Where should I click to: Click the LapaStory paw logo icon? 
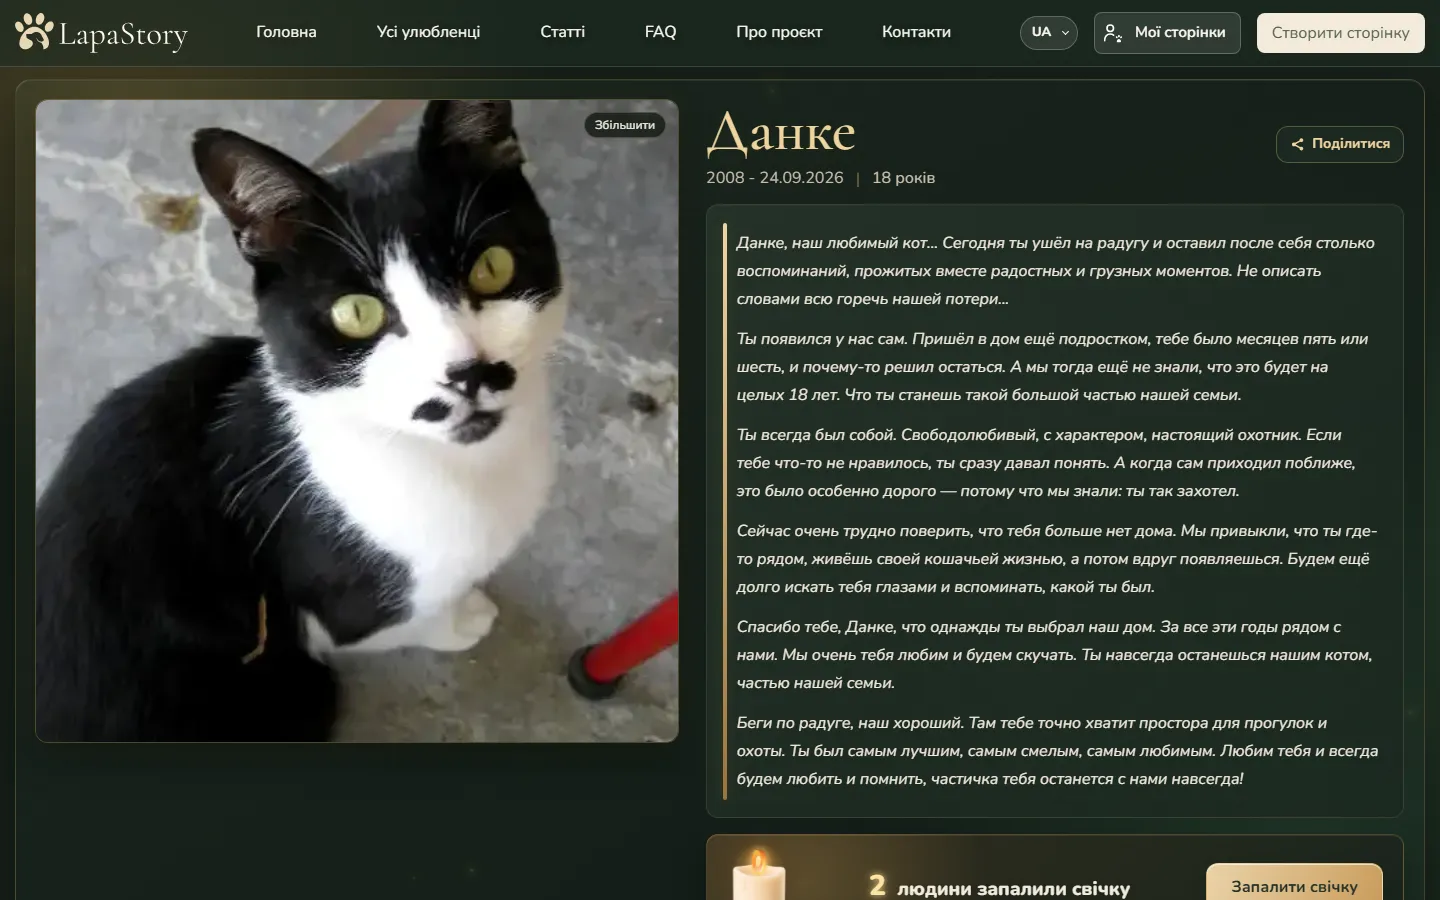coord(34,32)
